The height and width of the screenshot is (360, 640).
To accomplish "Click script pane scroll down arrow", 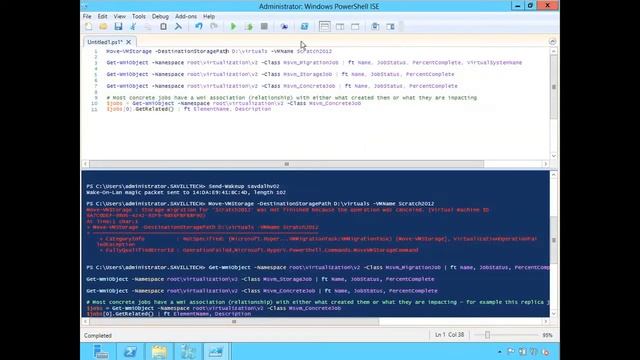I will click(x=553, y=156).
